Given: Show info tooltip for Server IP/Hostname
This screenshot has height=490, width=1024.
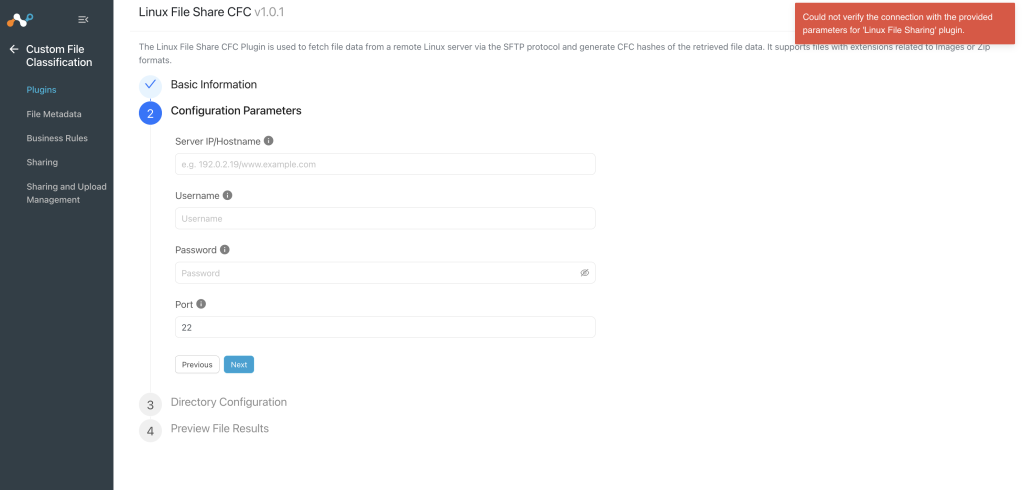Looking at the screenshot, I should (x=268, y=140).
